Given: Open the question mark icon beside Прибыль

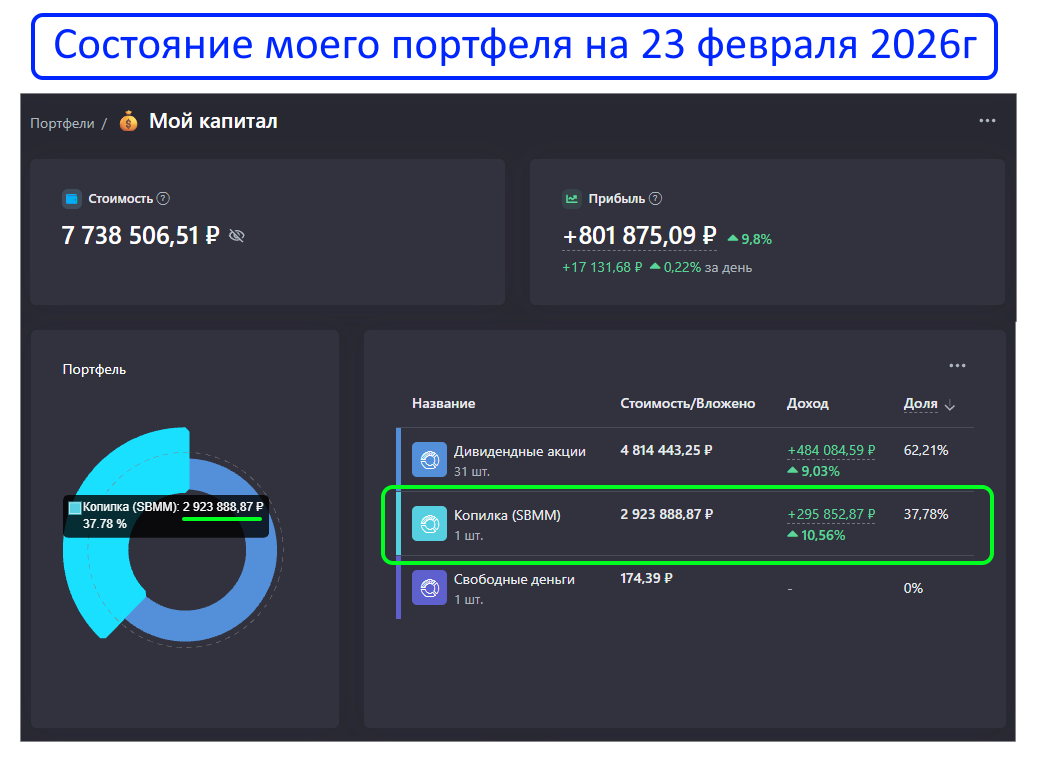Looking at the screenshot, I should pos(657,198).
